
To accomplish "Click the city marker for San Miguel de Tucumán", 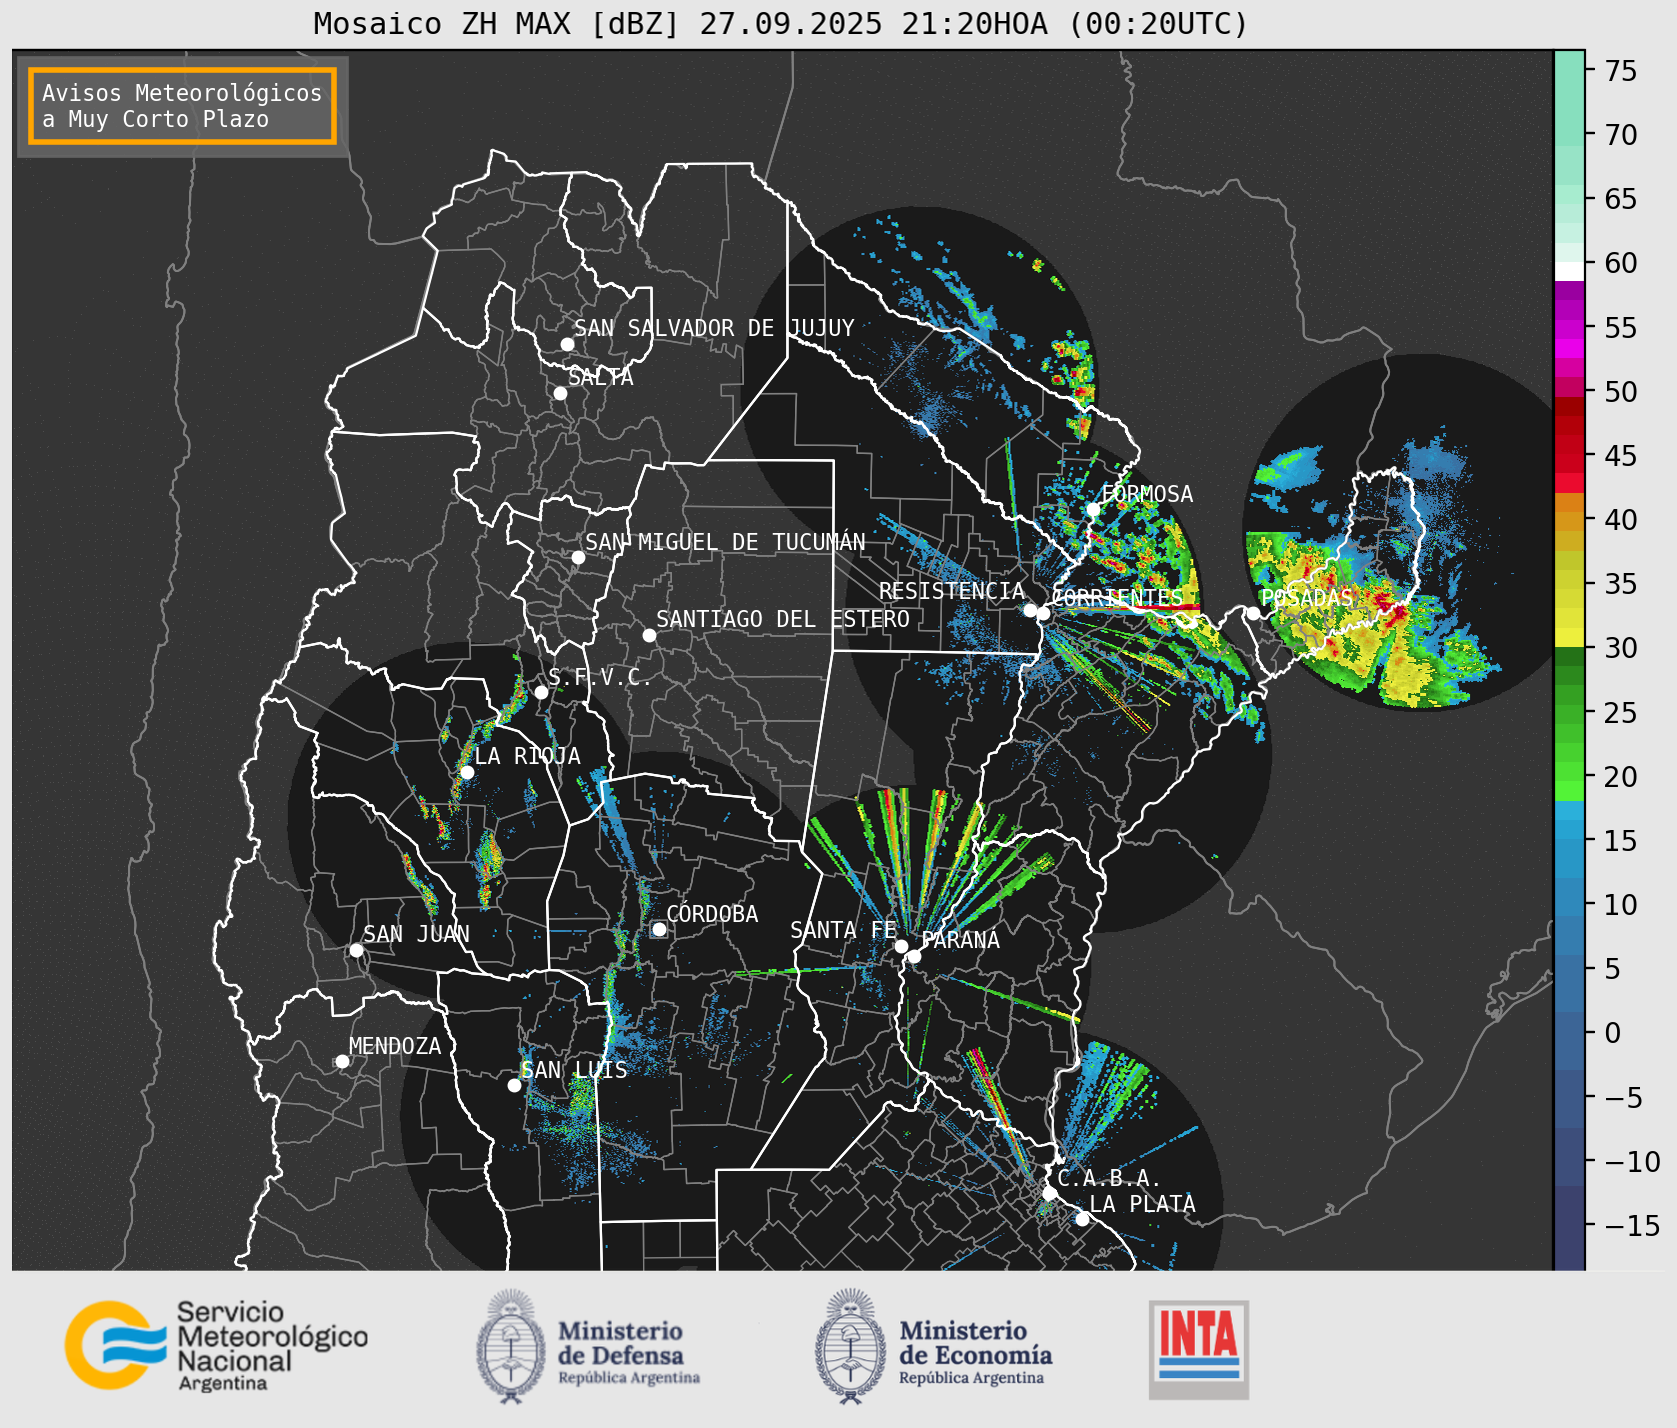I will [578, 557].
